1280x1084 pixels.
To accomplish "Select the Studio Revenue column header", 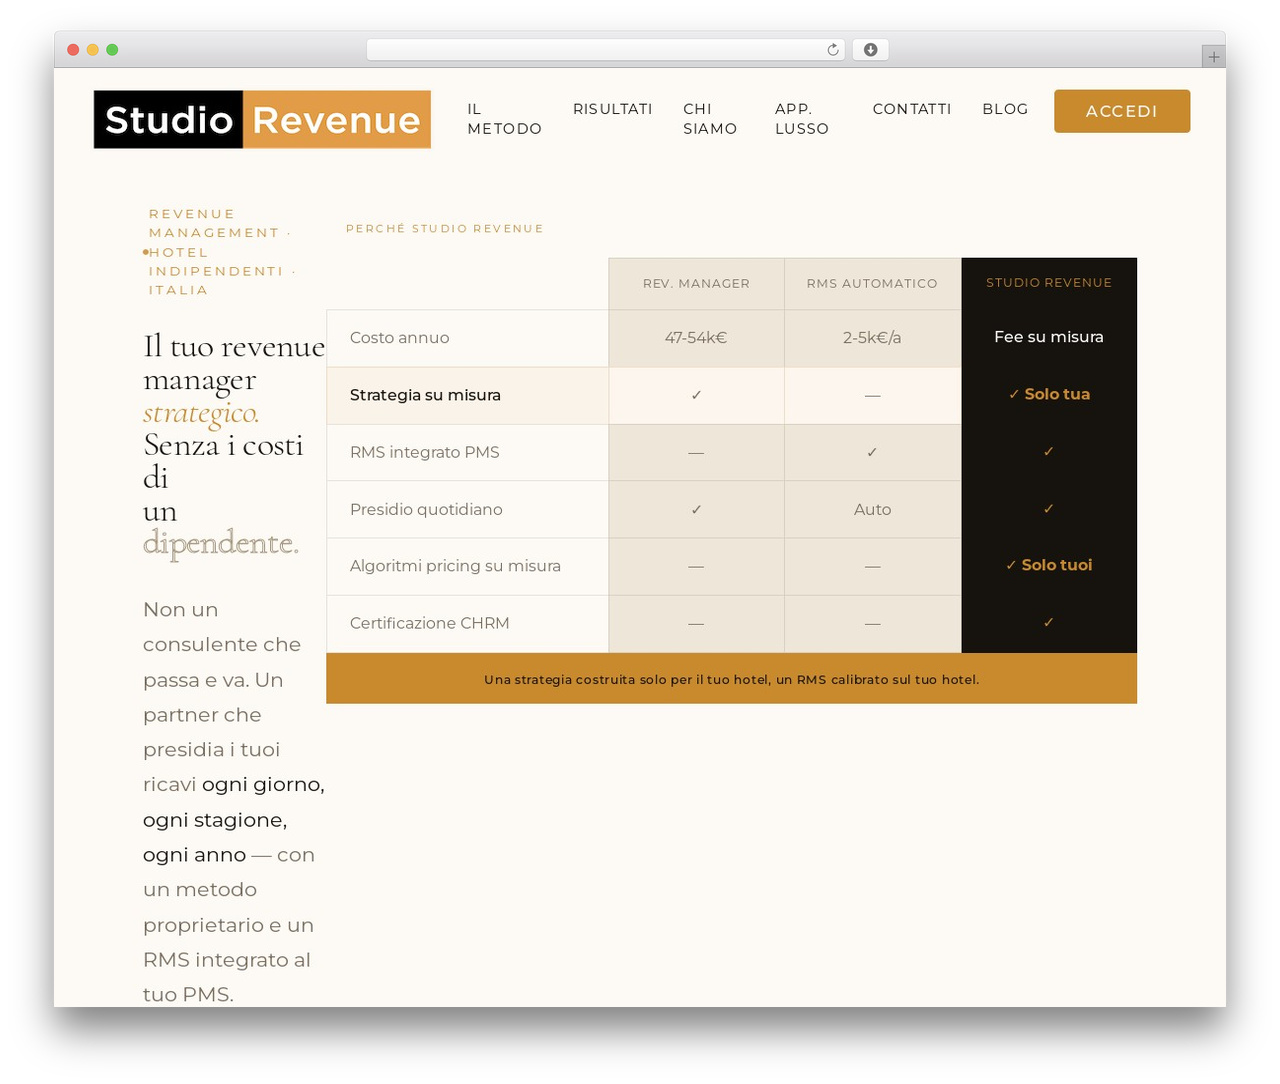I will point(1049,283).
